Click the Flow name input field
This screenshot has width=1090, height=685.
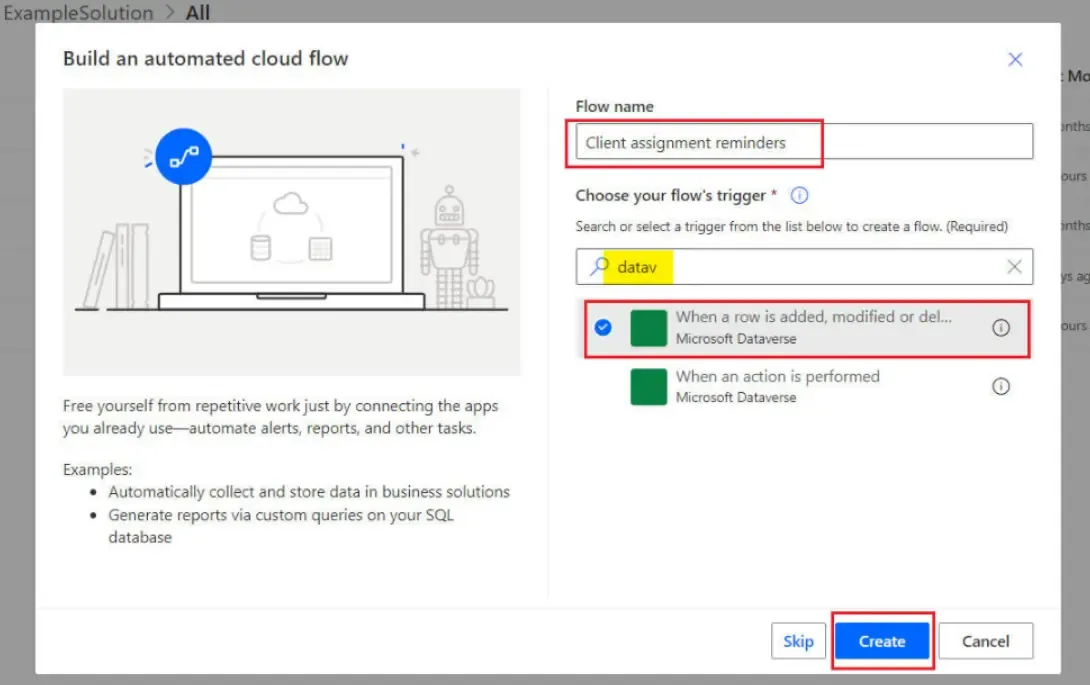(x=804, y=142)
